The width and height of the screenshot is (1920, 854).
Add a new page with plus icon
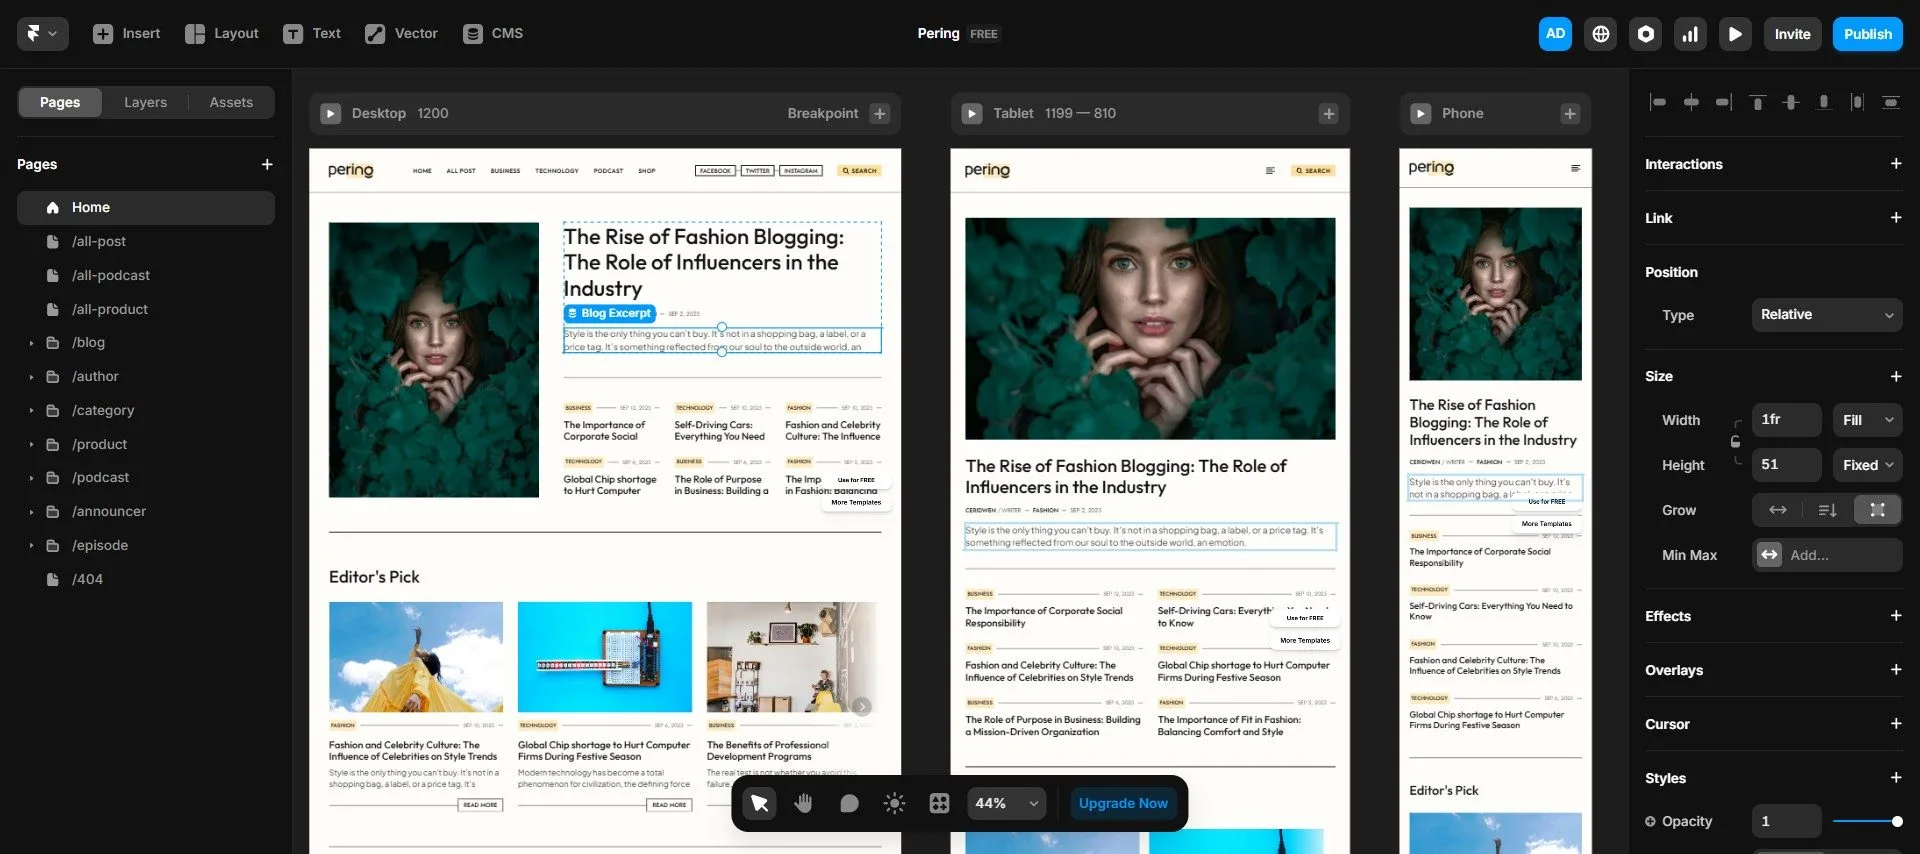[267, 164]
